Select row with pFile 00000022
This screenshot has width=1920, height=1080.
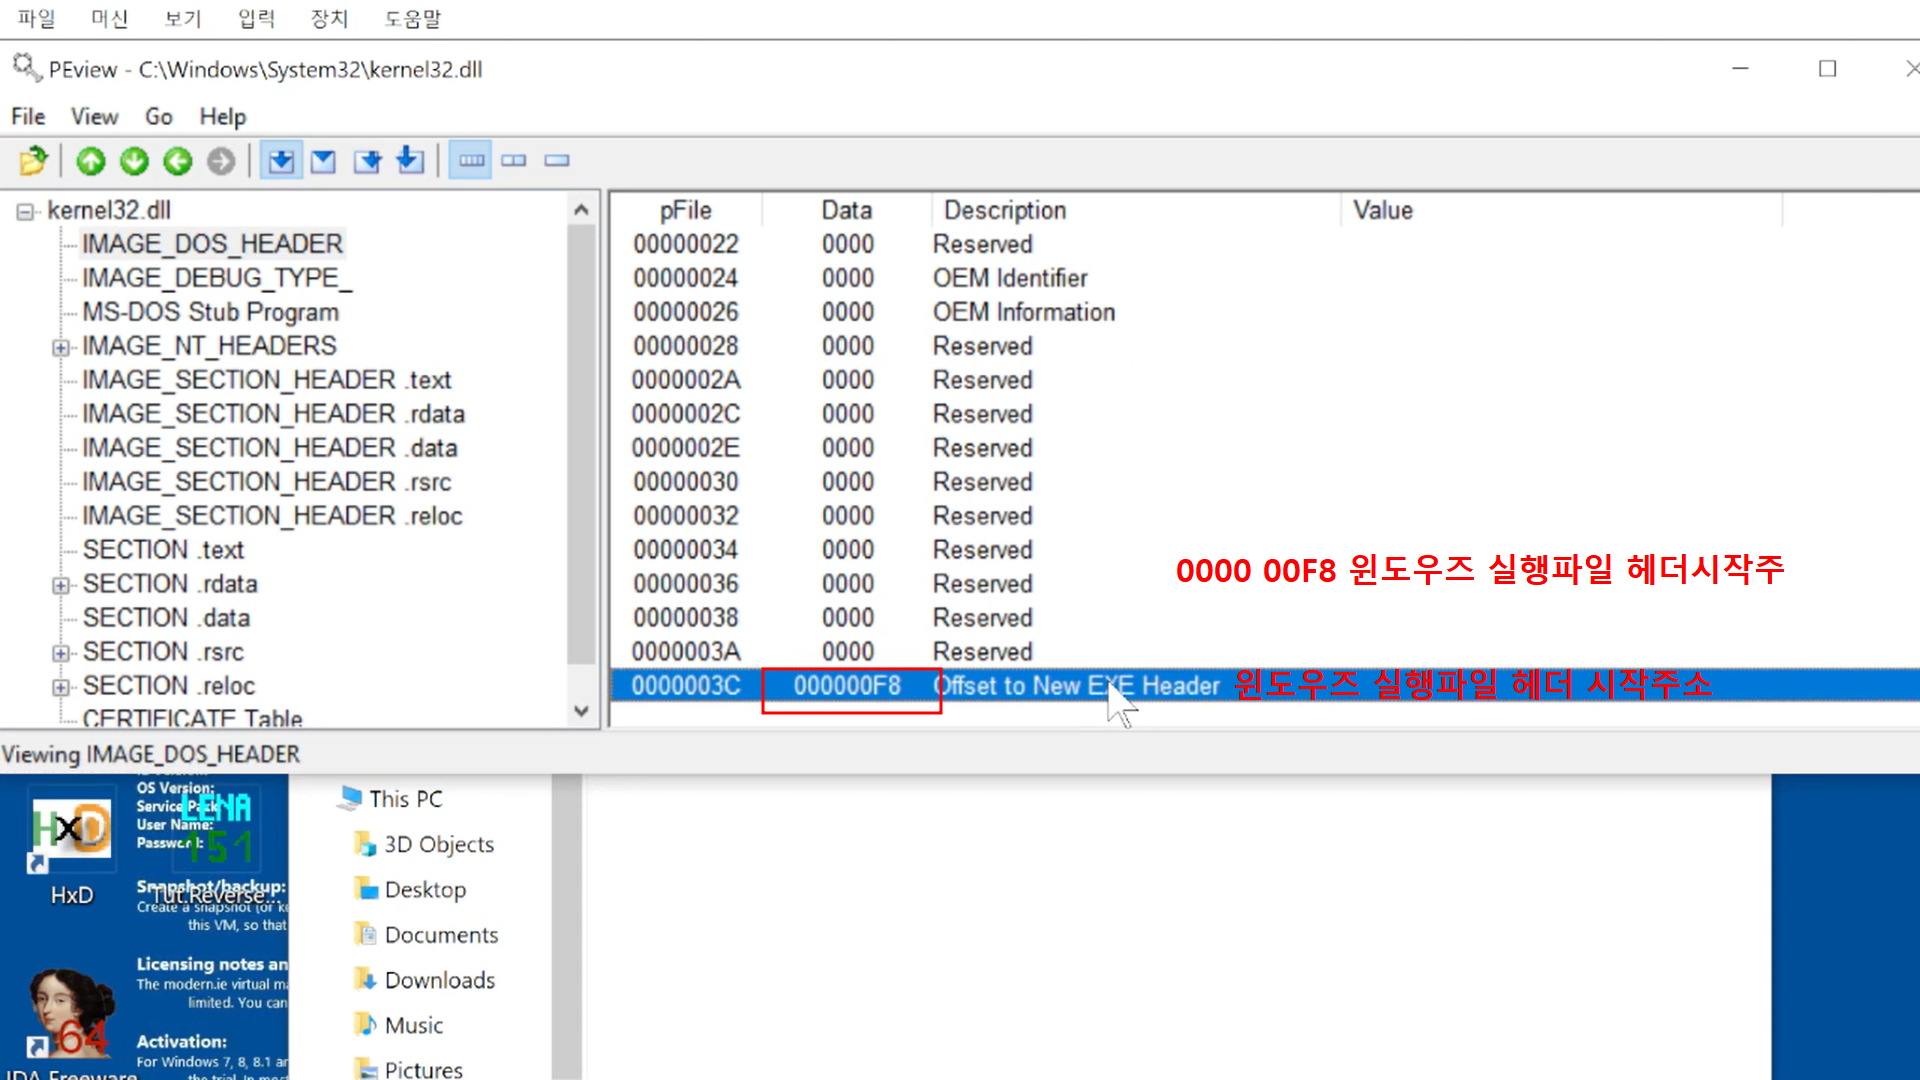pyautogui.click(x=1265, y=244)
